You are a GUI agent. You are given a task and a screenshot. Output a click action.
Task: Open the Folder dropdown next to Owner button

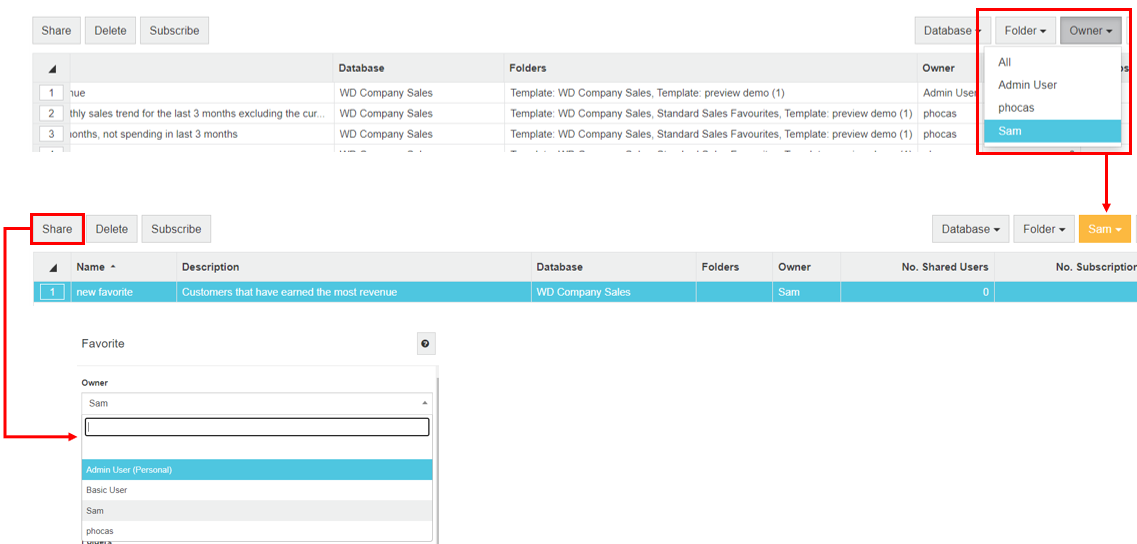(1025, 31)
